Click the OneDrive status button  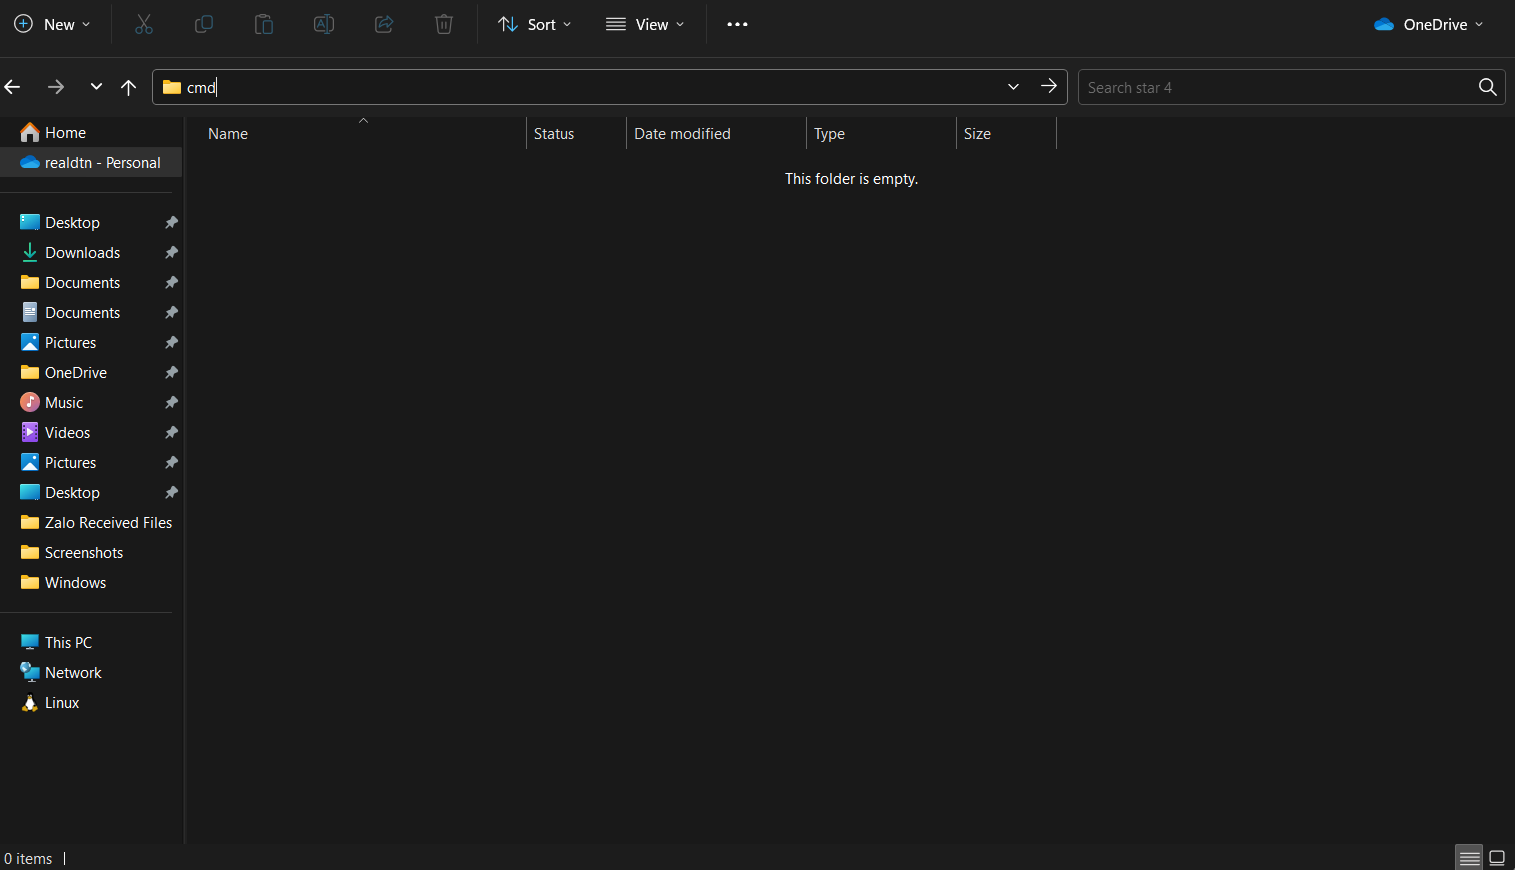pyautogui.click(x=1428, y=25)
